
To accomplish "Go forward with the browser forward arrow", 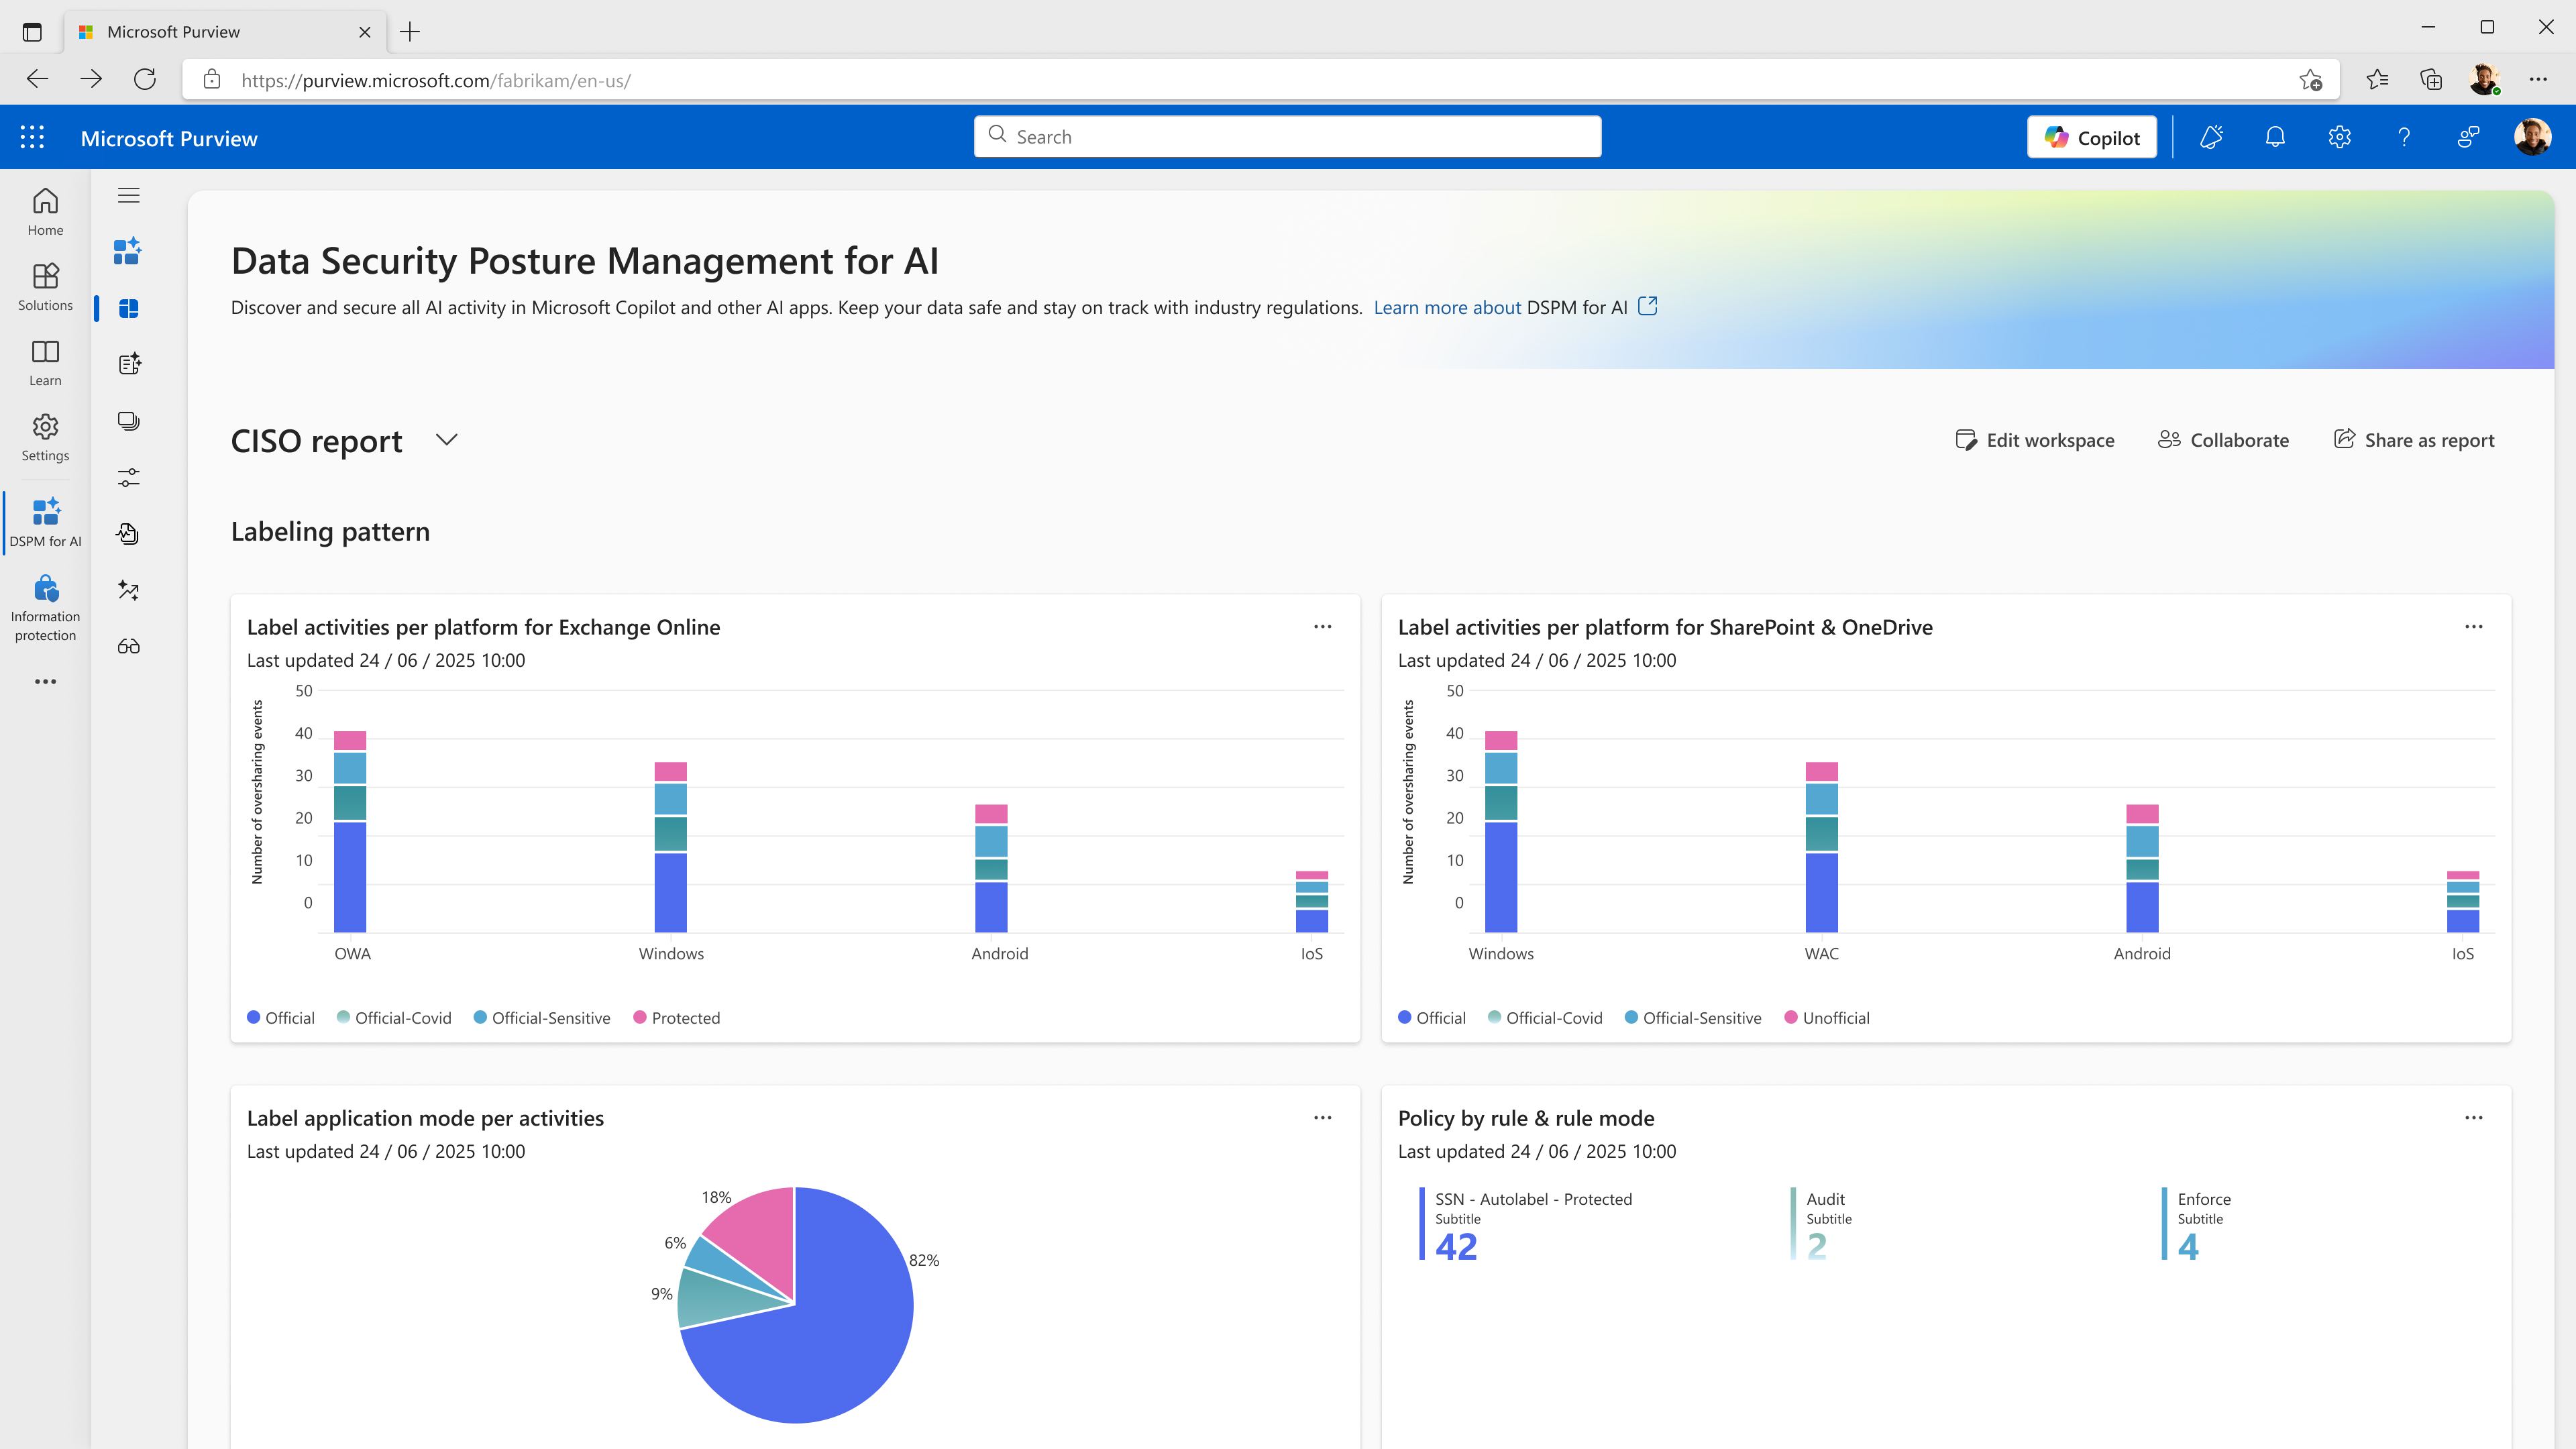I will pyautogui.click(x=91, y=79).
